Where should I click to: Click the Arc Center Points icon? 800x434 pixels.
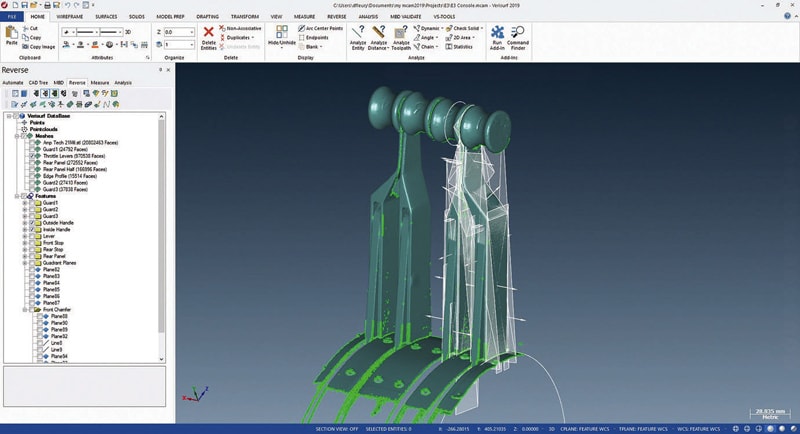point(302,29)
